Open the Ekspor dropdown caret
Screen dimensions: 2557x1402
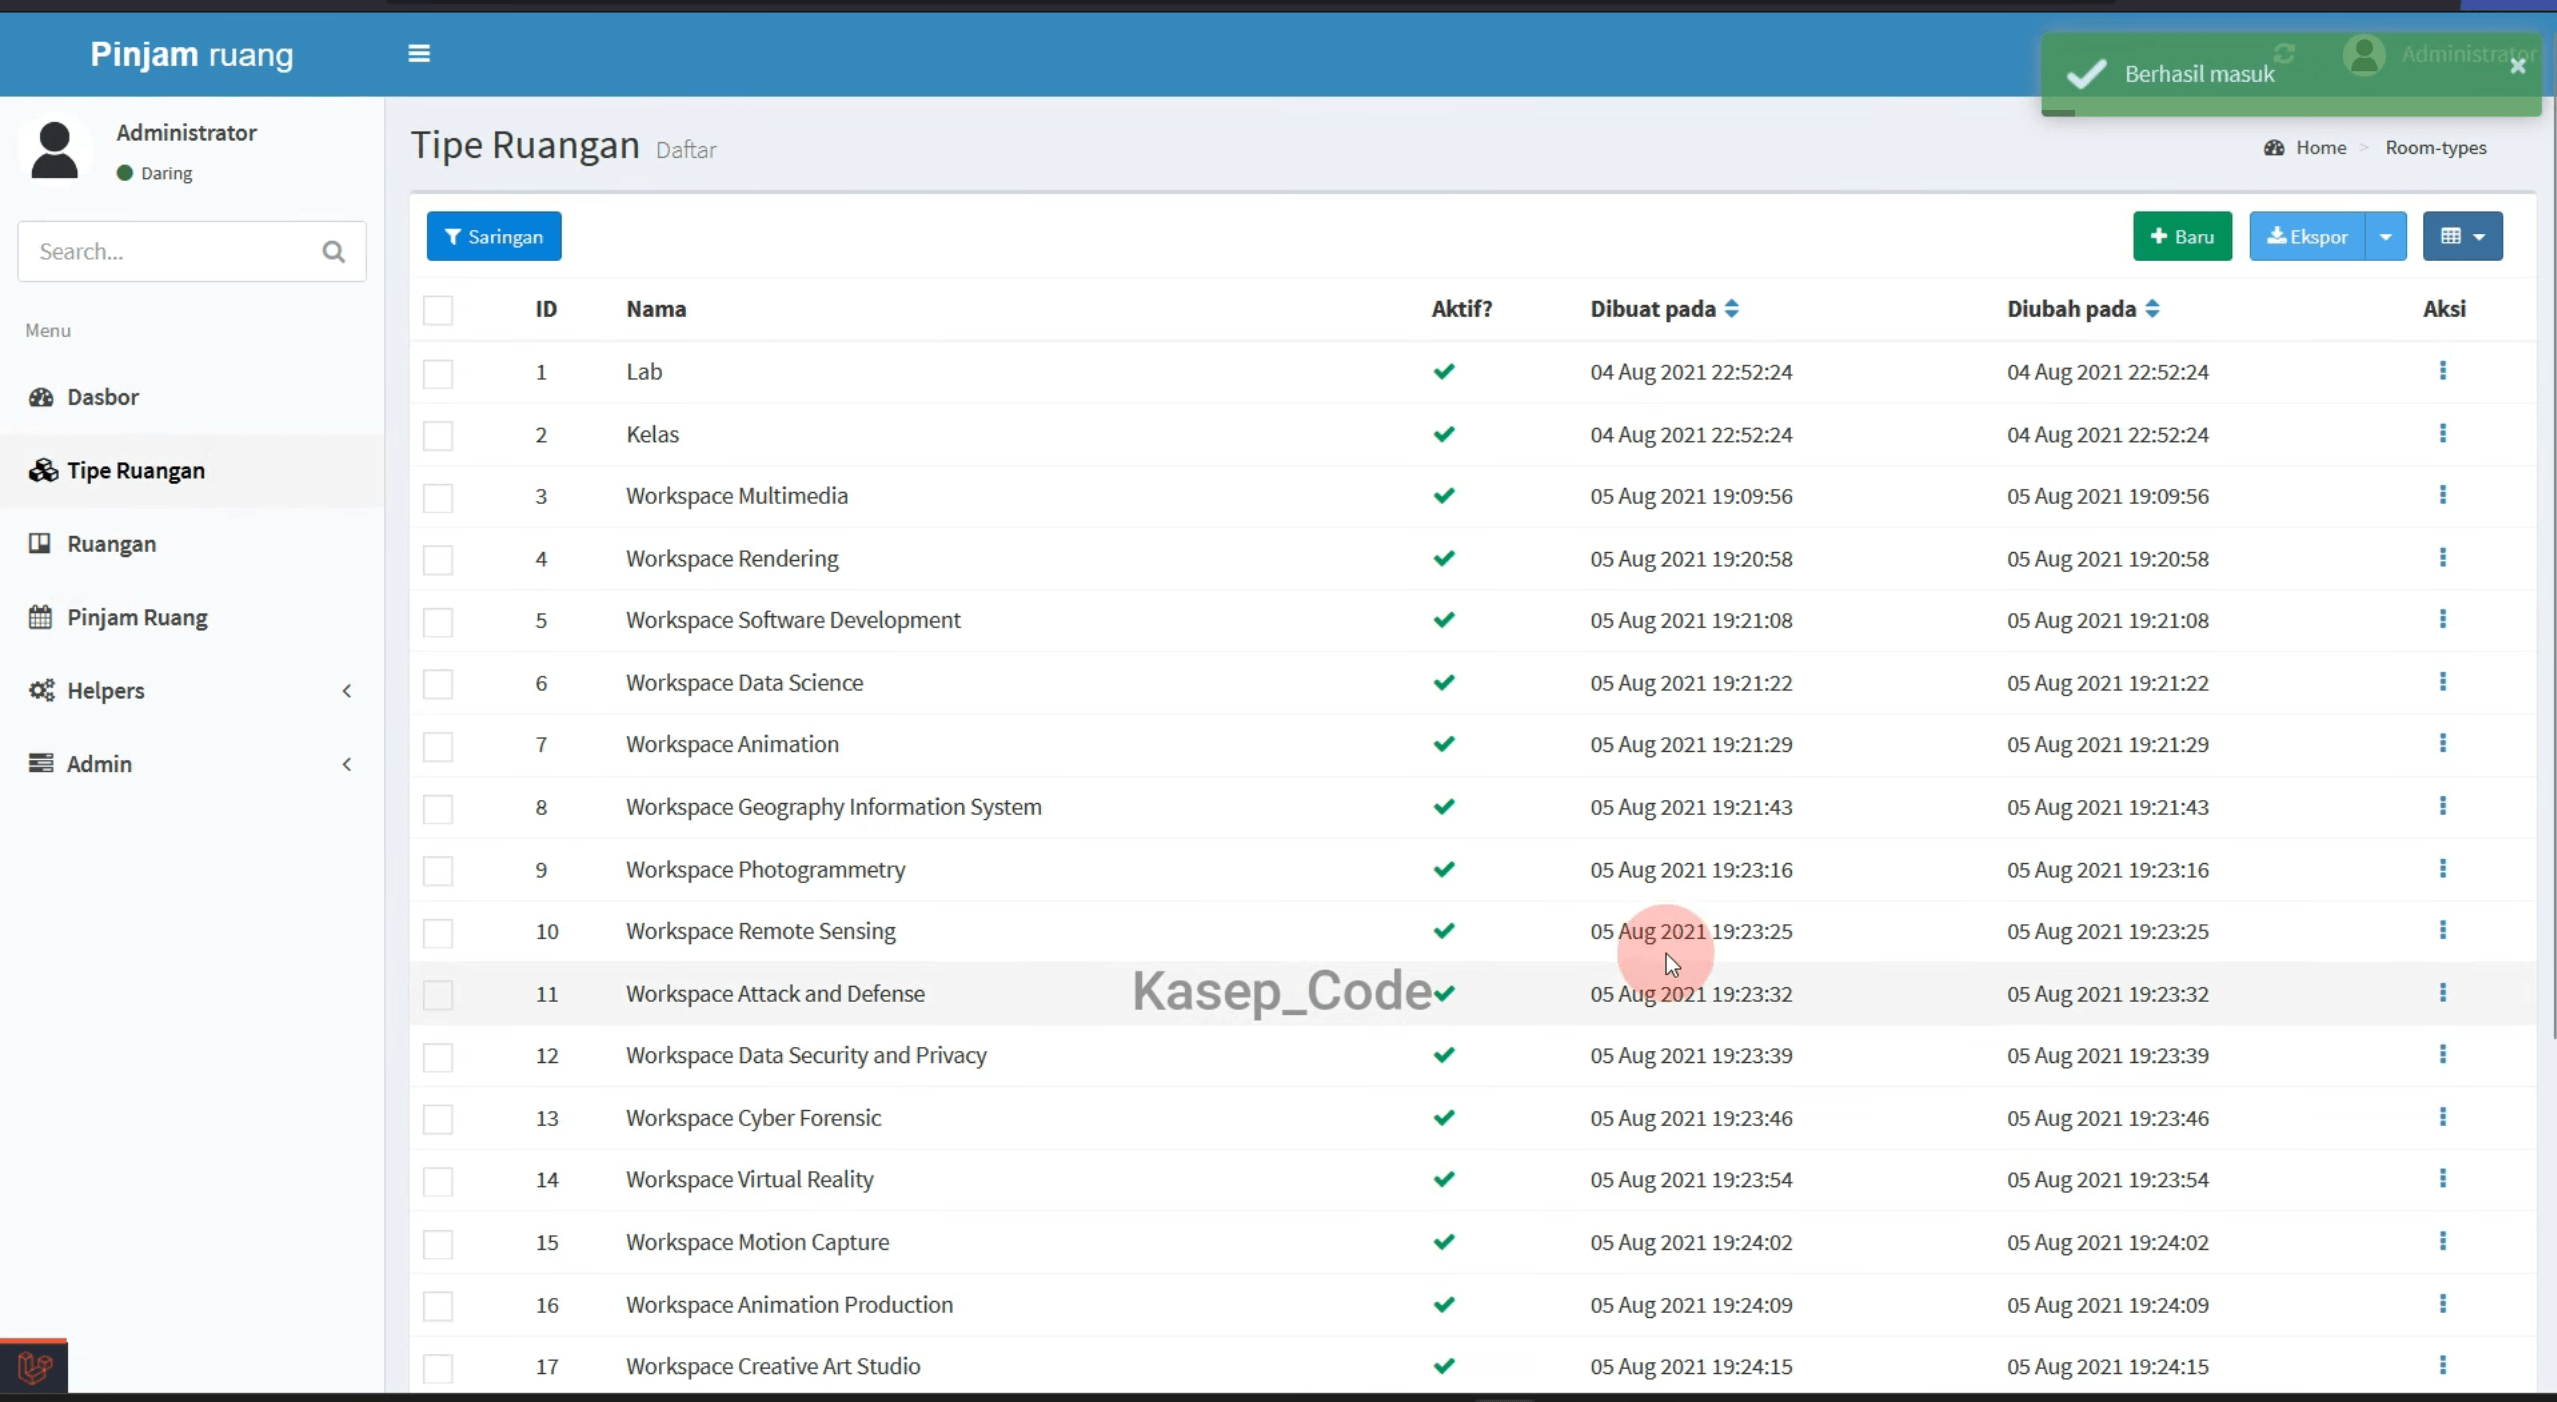click(x=2385, y=237)
